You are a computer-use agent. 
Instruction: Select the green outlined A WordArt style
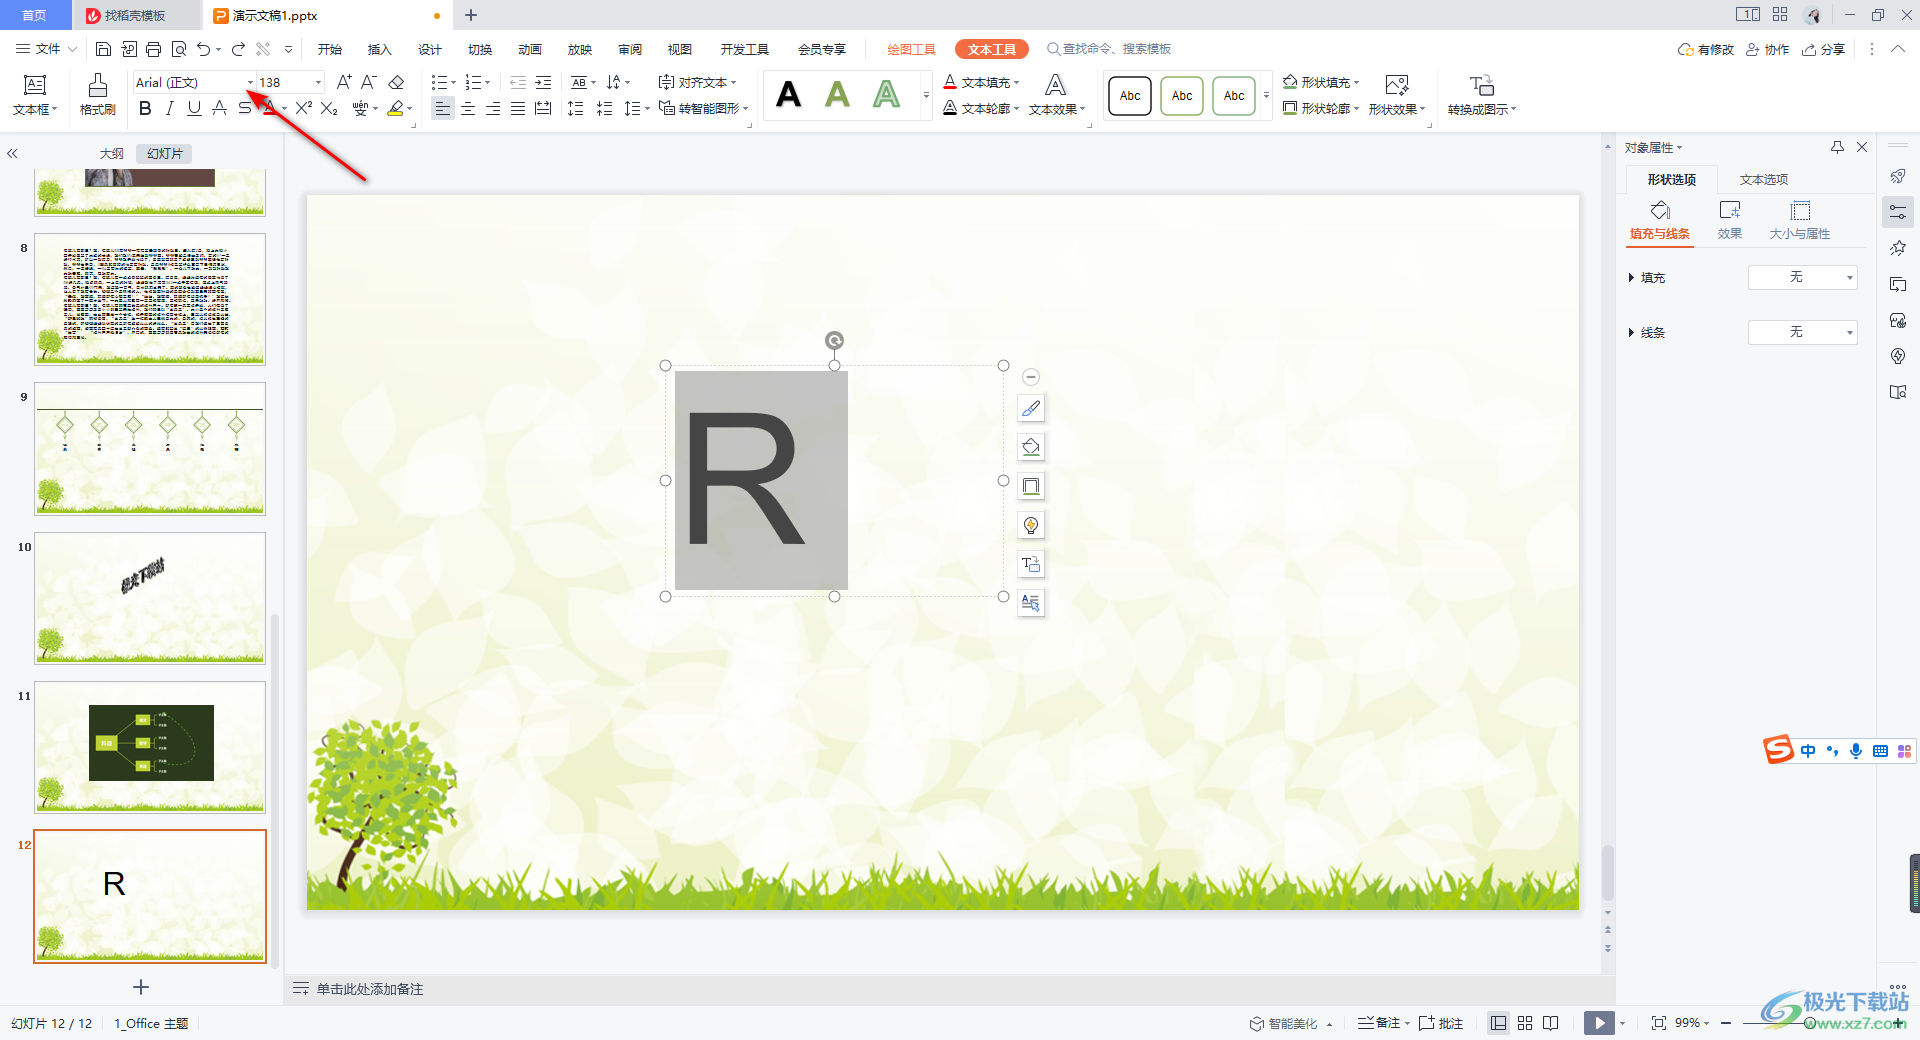pyautogui.click(x=886, y=95)
